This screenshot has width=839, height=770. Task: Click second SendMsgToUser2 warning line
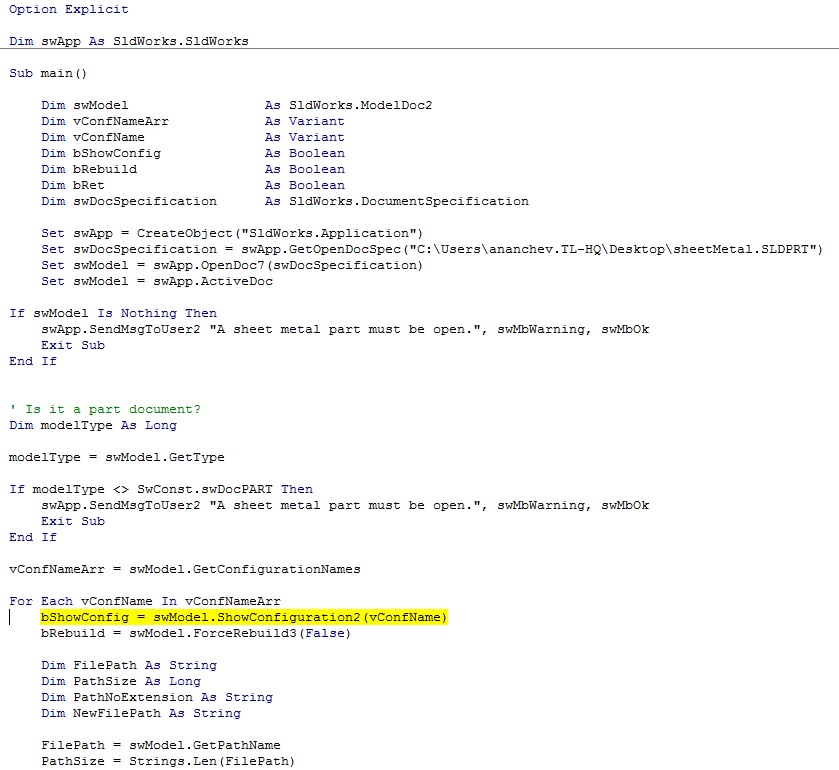point(345,506)
